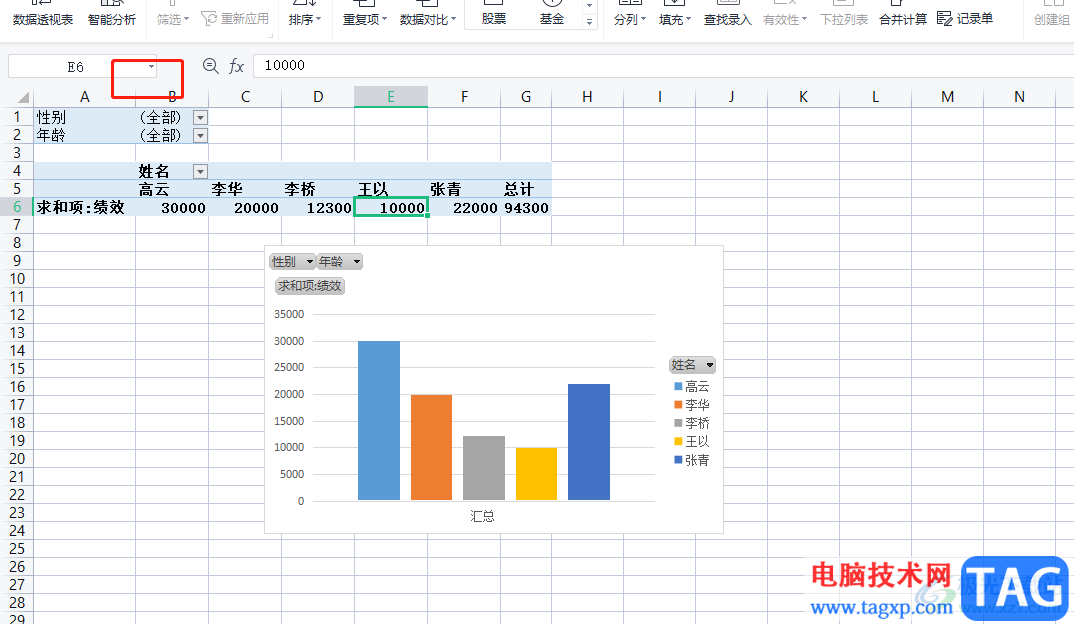Select column E header

pyautogui.click(x=390, y=97)
